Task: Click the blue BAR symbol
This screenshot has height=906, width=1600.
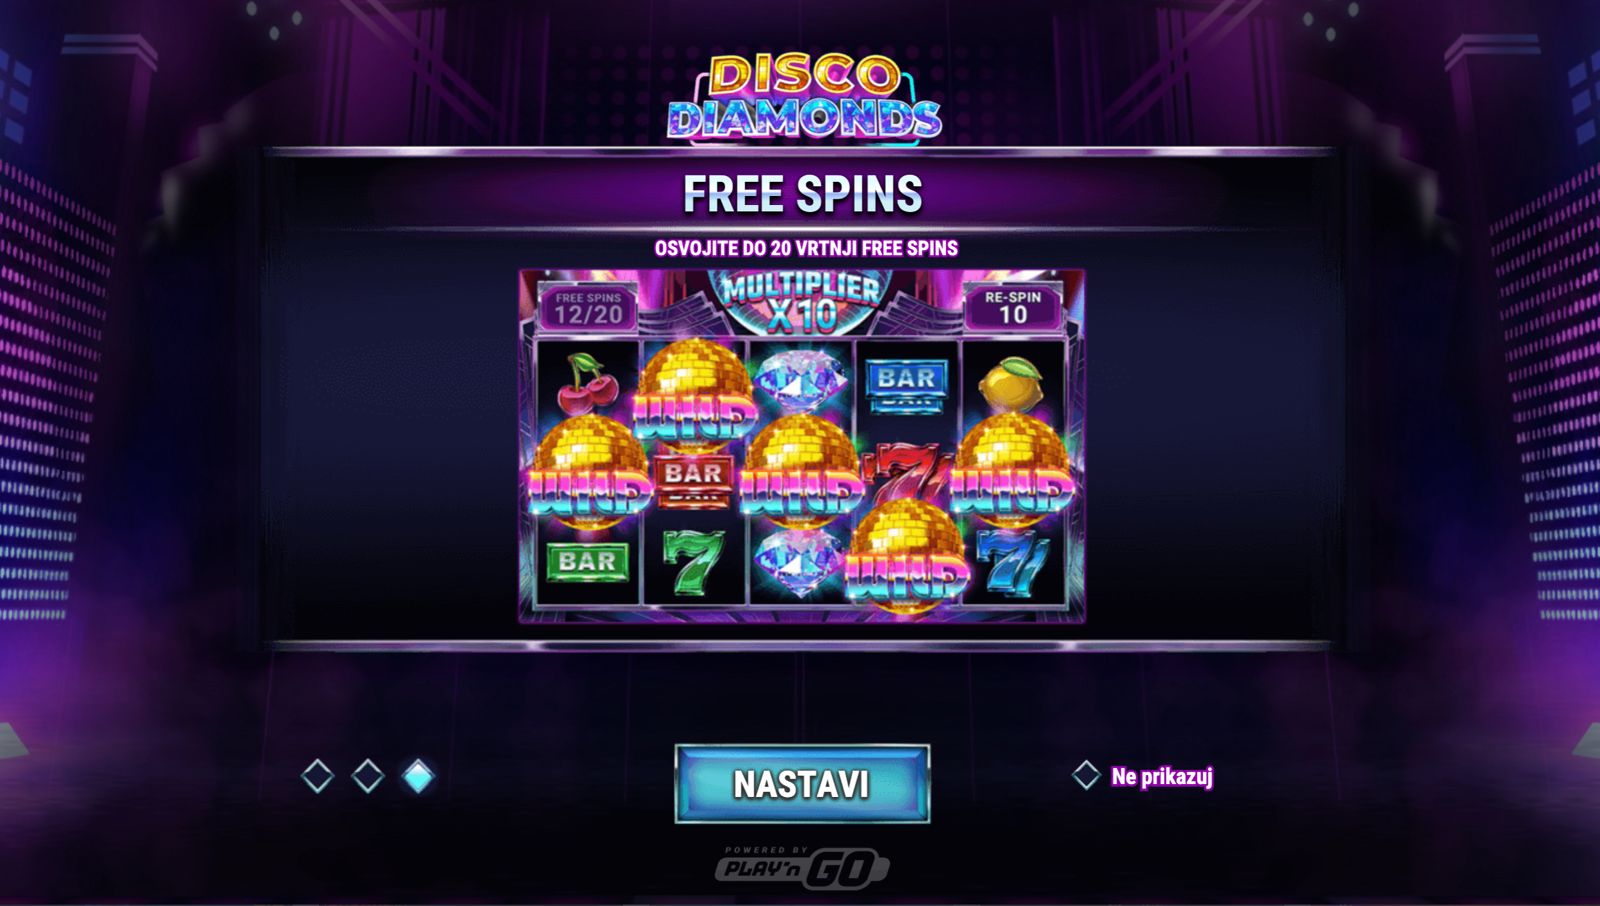Action: pyautogui.click(x=905, y=385)
